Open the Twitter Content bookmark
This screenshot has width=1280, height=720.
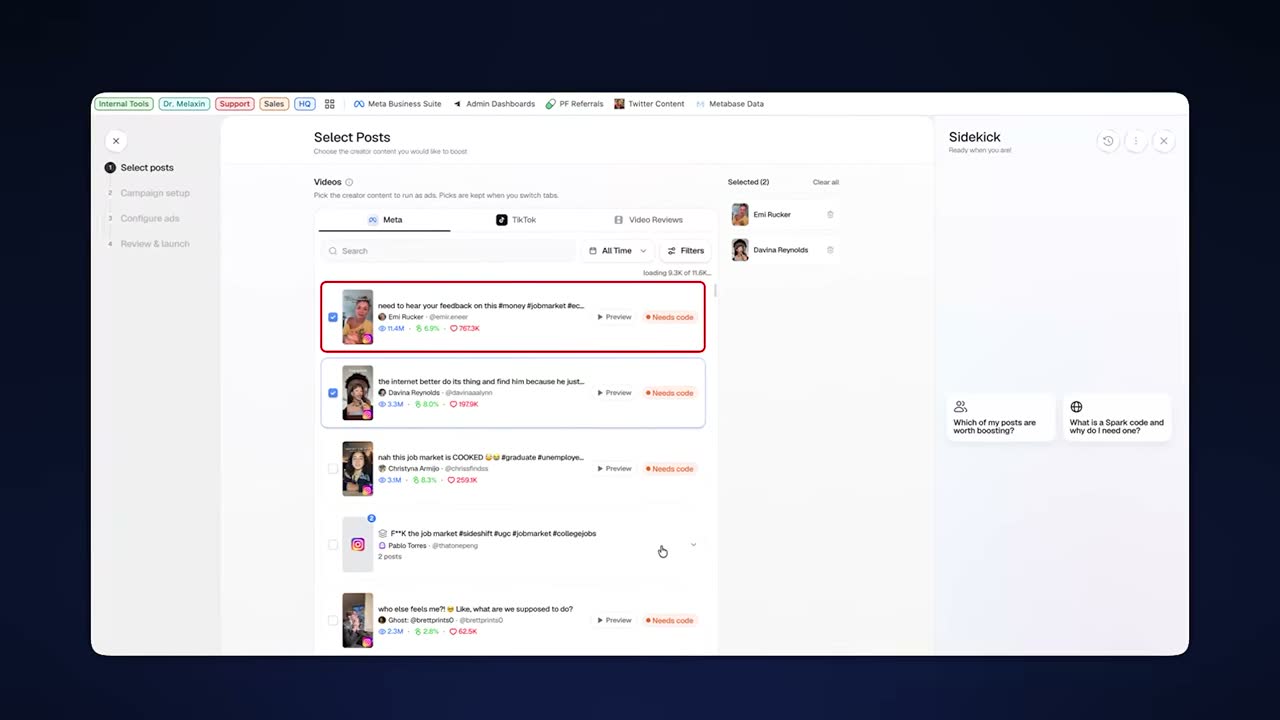point(649,104)
